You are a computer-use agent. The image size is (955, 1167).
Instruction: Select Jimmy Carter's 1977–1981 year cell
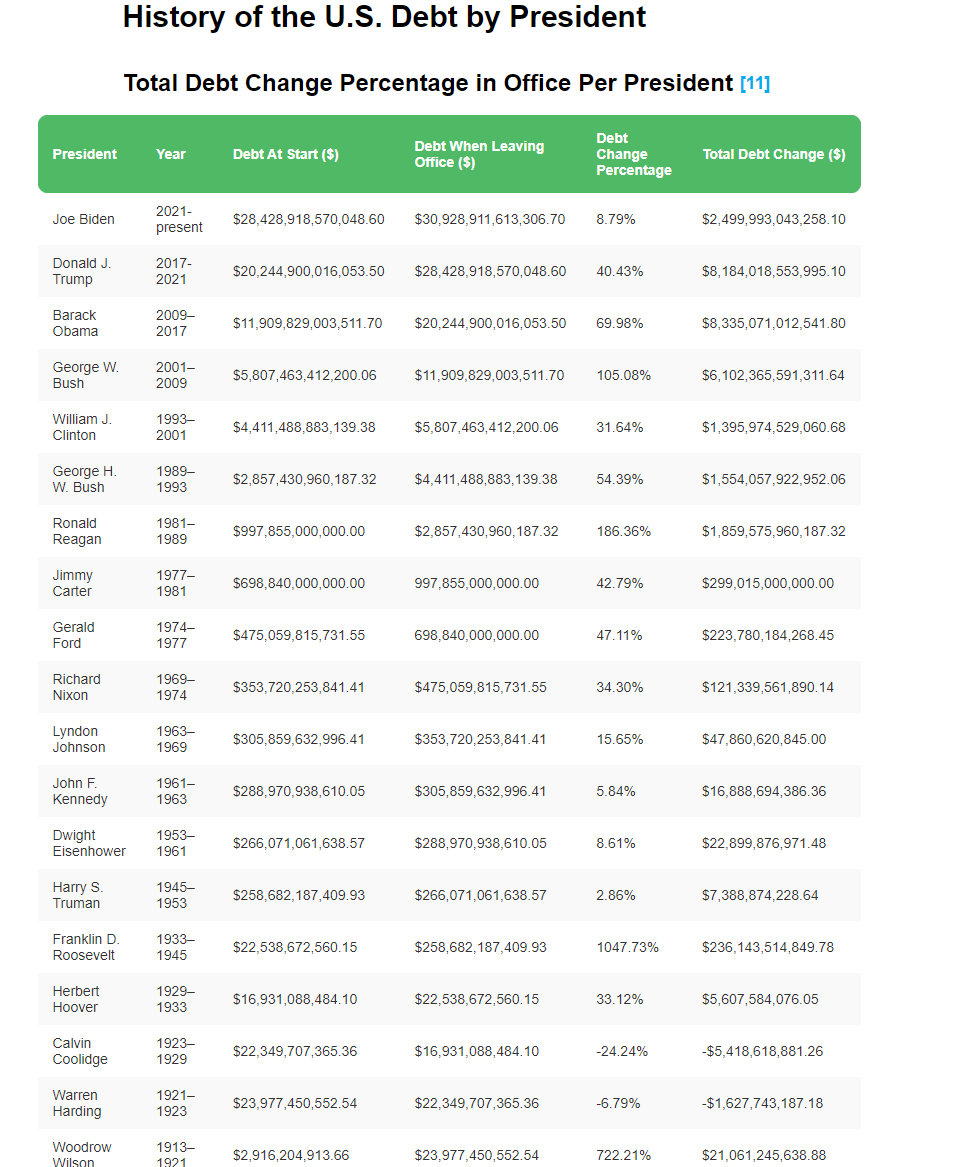(x=176, y=583)
